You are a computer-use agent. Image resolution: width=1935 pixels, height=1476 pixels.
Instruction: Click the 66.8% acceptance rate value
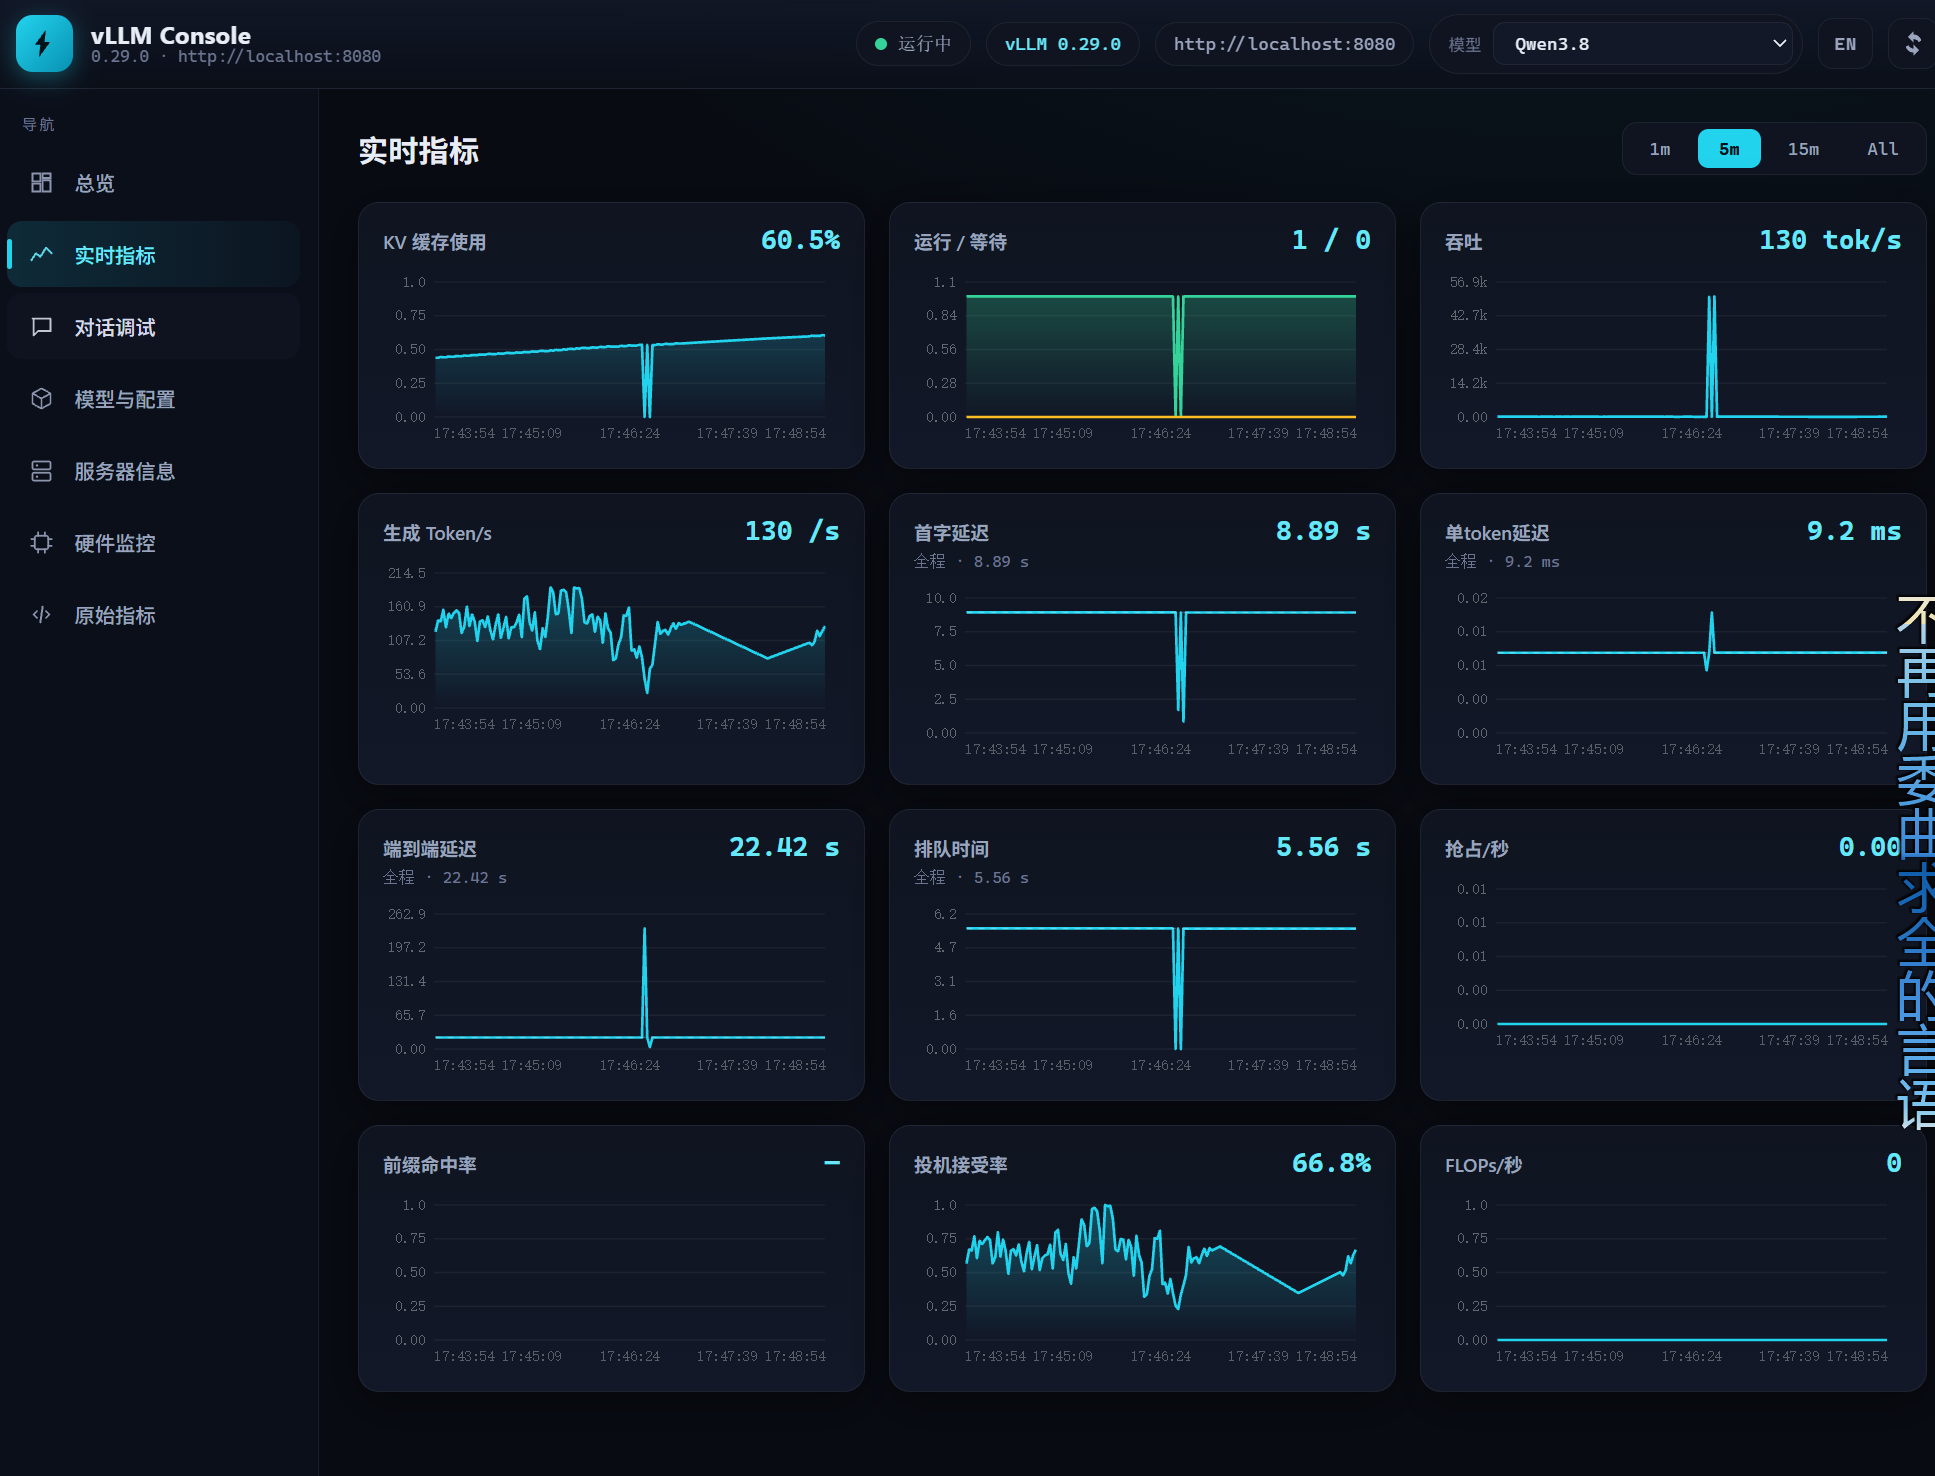pos(1331,1163)
